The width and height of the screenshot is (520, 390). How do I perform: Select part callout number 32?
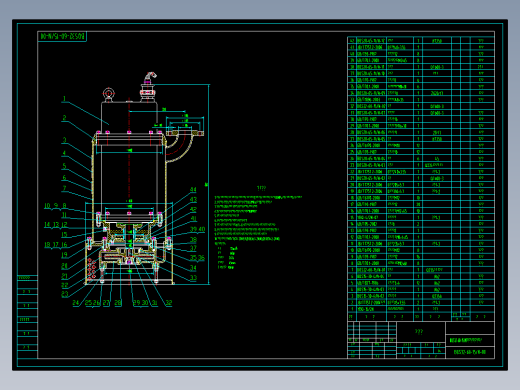pos(169,303)
